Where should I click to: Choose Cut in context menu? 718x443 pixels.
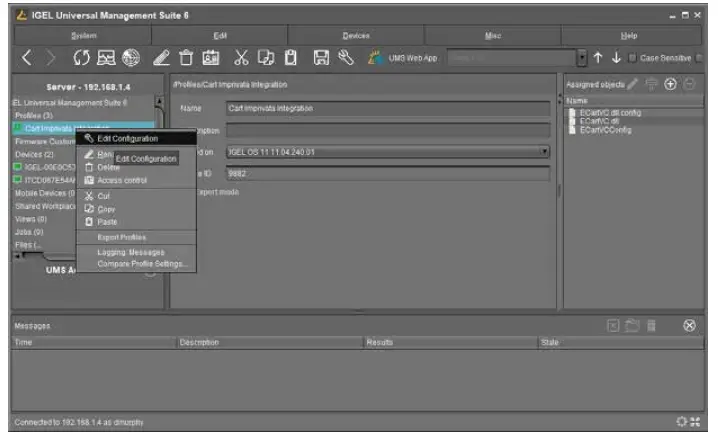(x=136, y=196)
